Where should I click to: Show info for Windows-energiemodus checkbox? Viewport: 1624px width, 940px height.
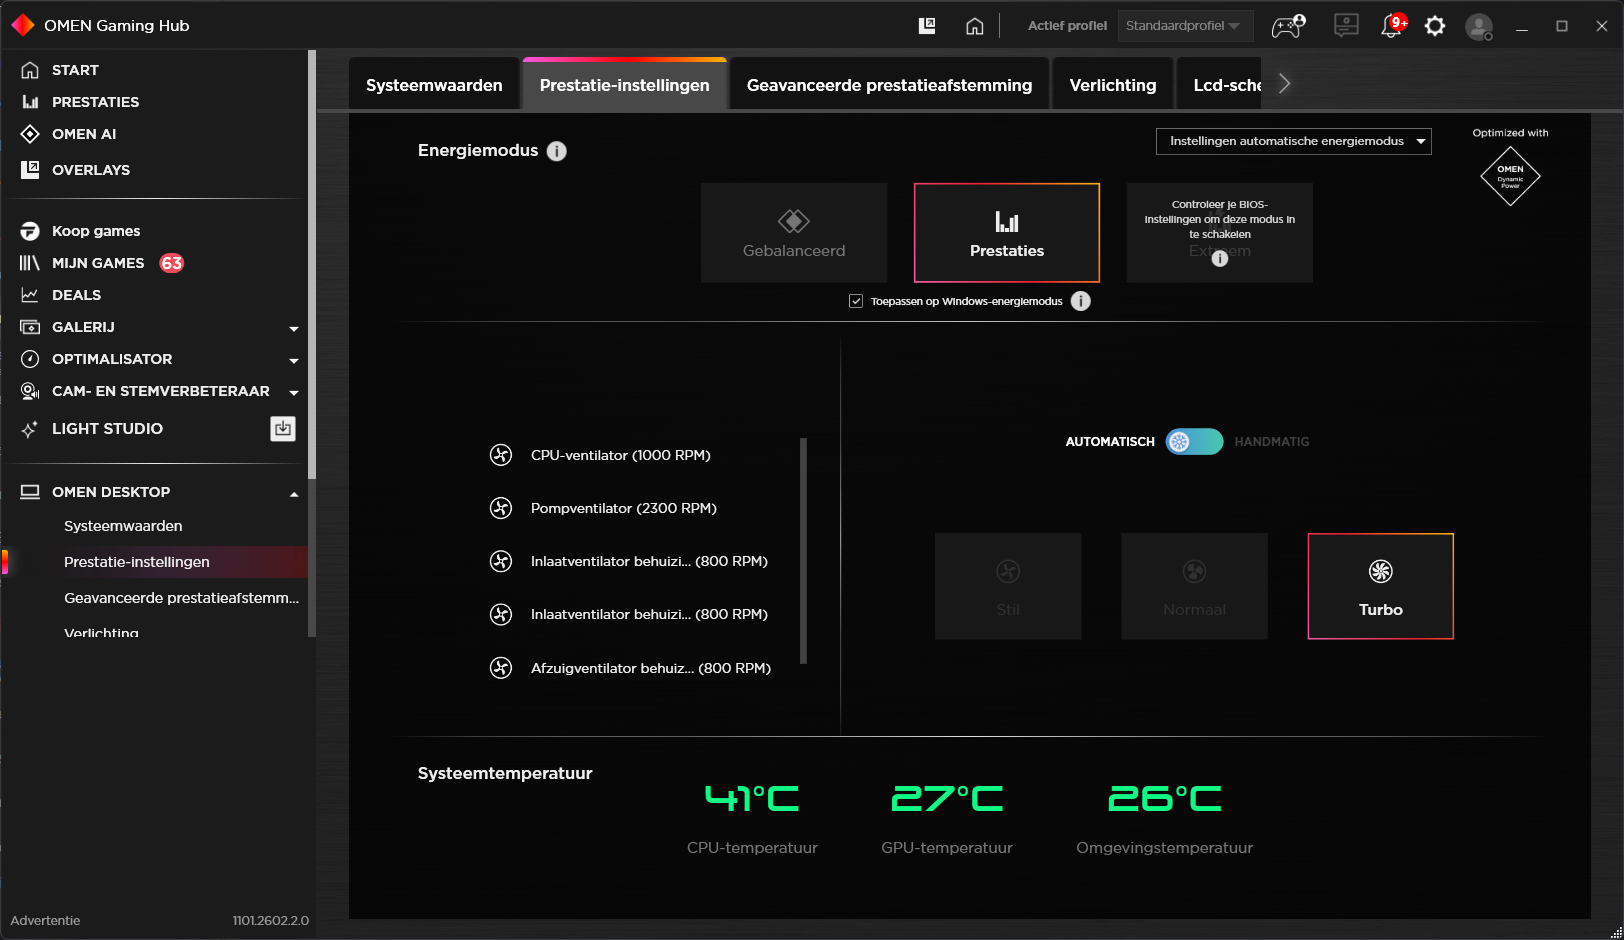pyautogui.click(x=1081, y=301)
